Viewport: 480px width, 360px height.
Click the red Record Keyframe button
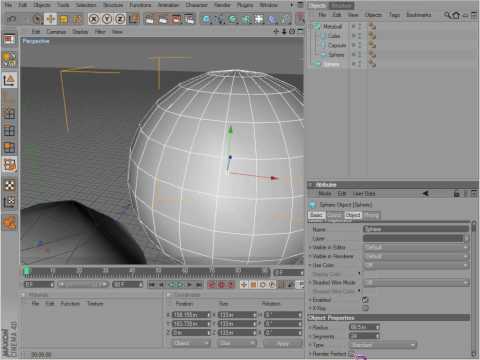tap(212, 284)
